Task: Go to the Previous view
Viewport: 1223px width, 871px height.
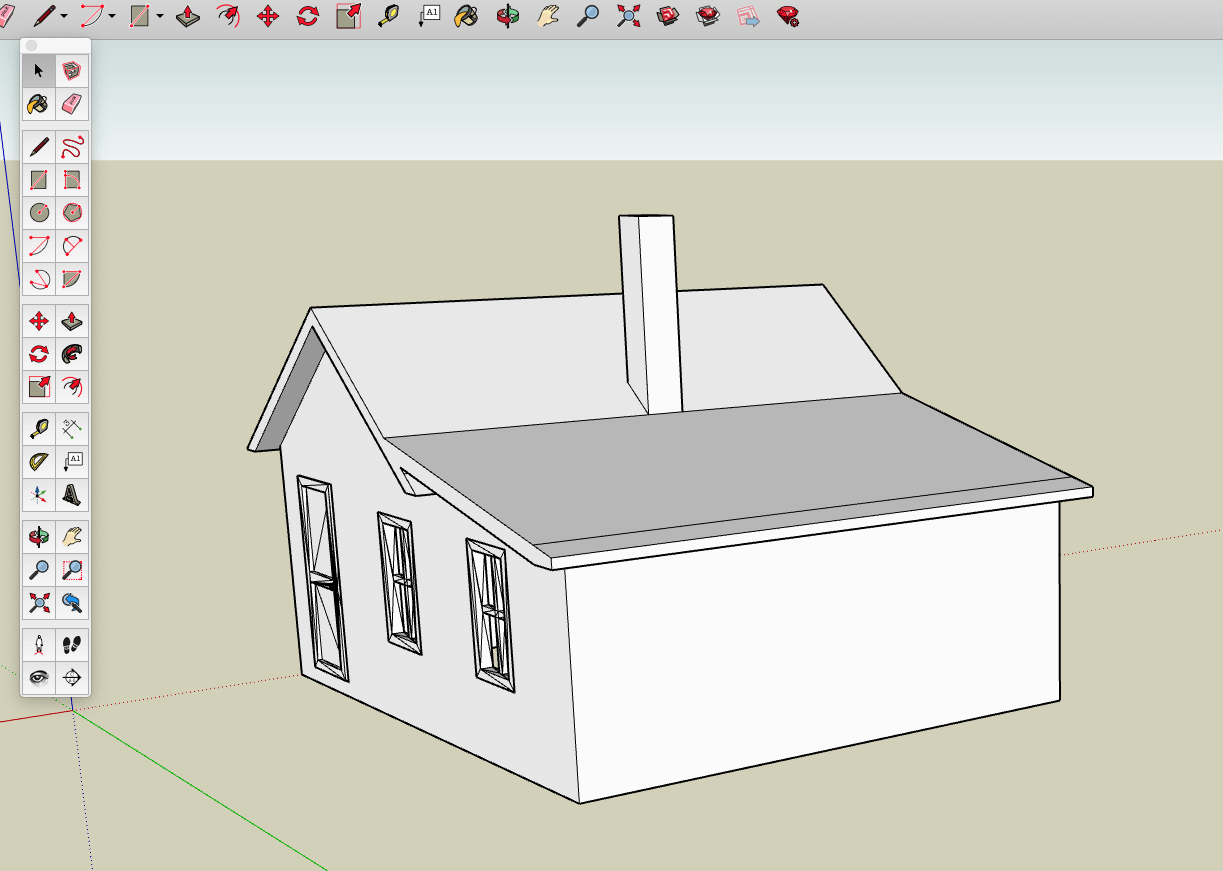Action: [x=72, y=603]
